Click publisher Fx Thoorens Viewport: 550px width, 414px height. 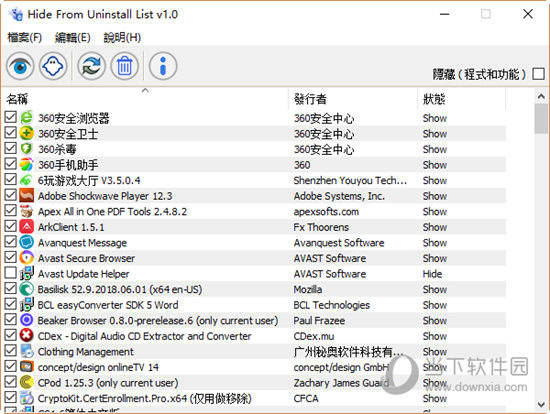(x=321, y=227)
